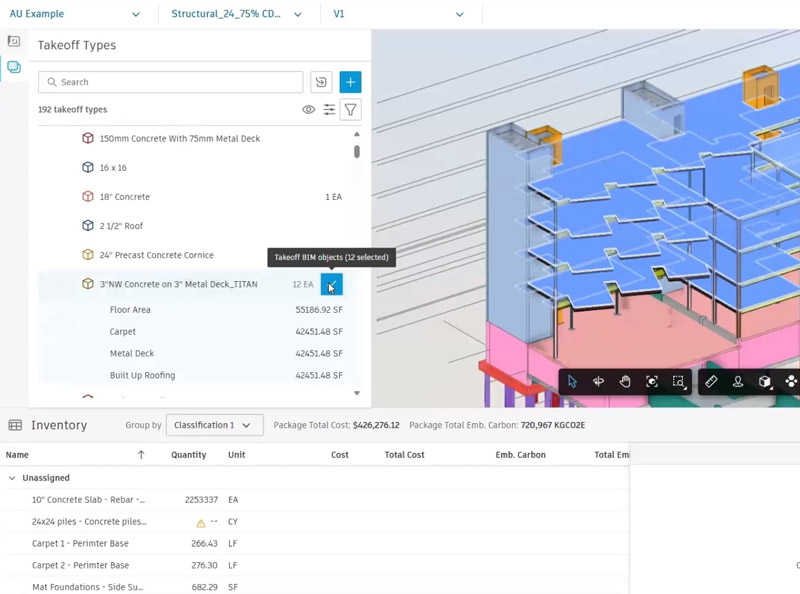Open the Classification 1 group-by dropdown

point(213,425)
